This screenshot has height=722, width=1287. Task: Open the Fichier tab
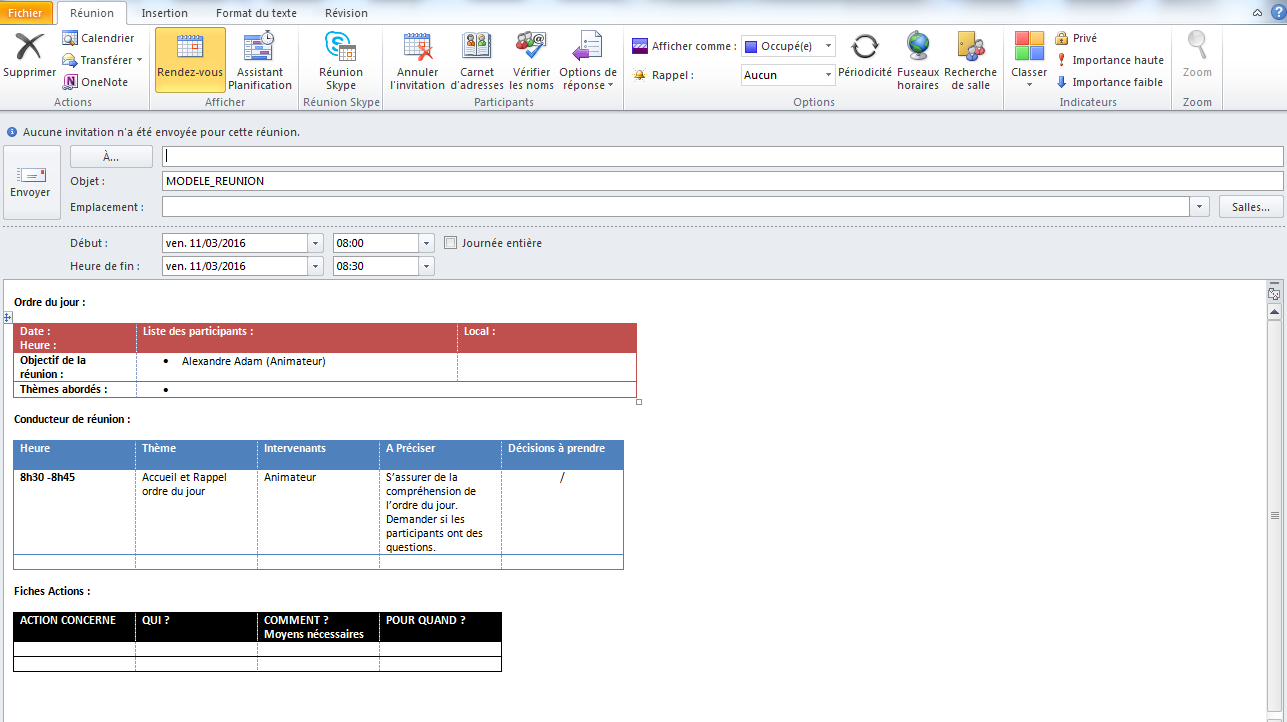pos(26,13)
